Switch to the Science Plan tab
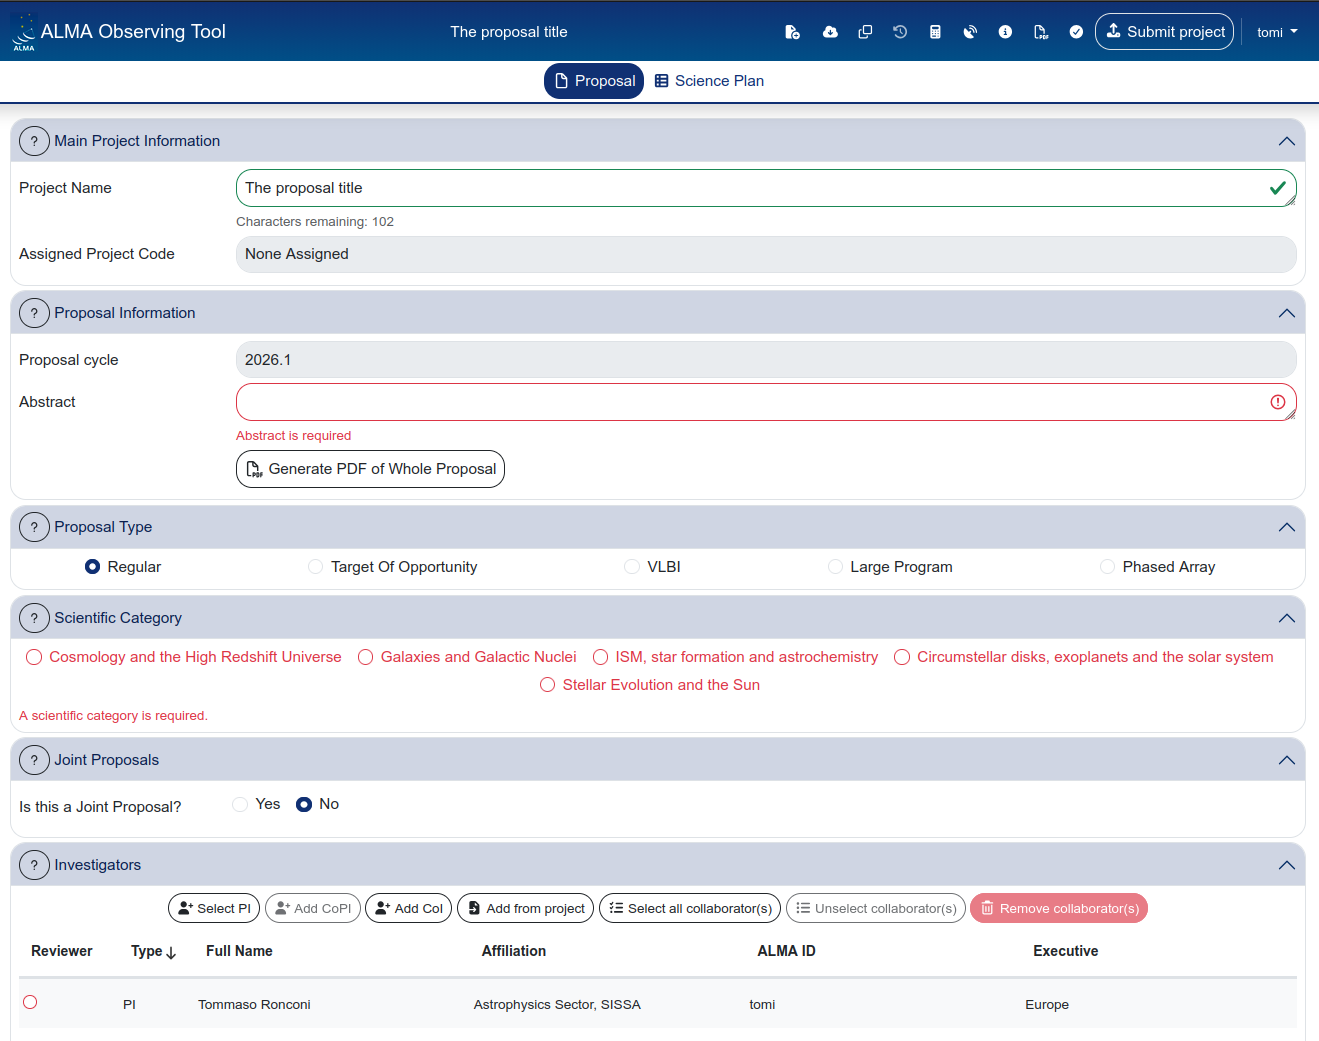 [x=709, y=81]
